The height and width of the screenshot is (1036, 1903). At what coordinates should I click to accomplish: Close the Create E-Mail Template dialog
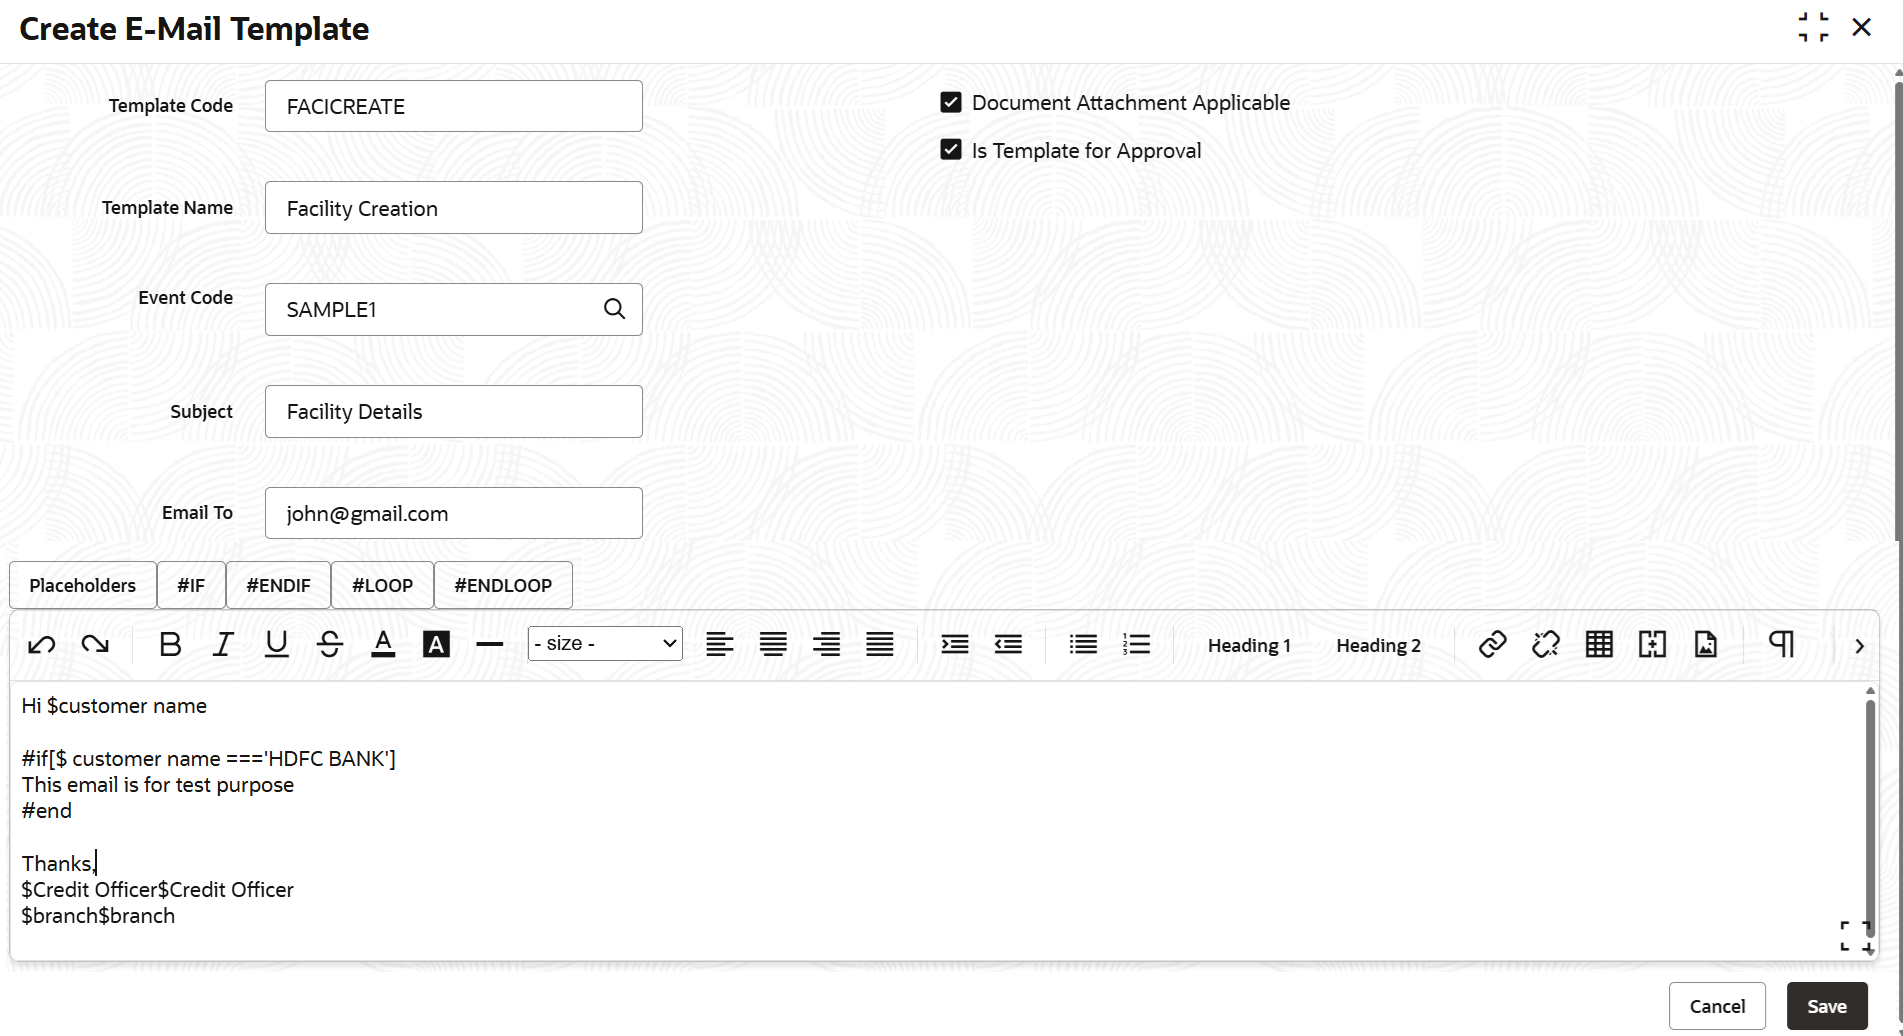(1861, 27)
